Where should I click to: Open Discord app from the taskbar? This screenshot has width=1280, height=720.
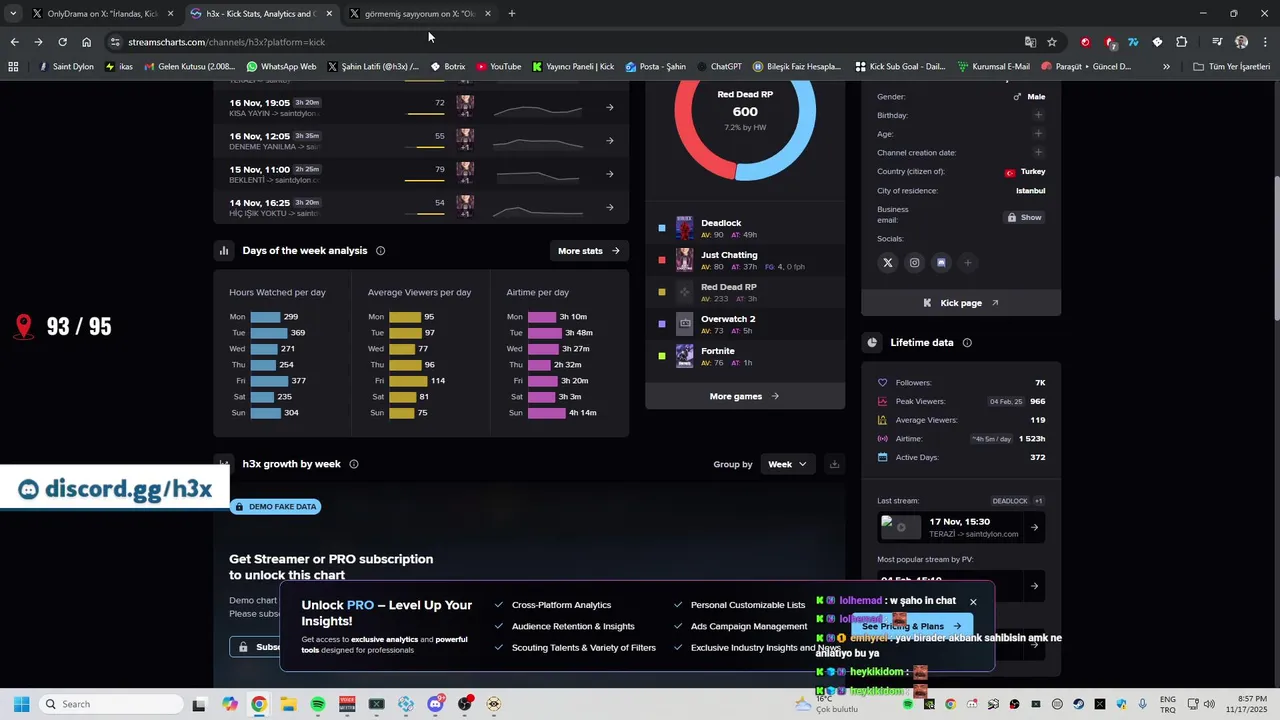[x=435, y=704]
